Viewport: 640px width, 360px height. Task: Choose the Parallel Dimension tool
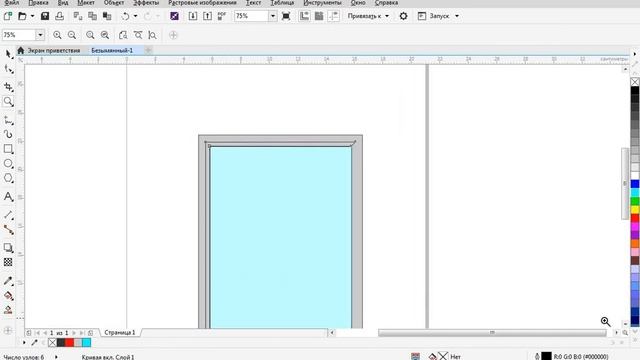[x=9, y=214]
